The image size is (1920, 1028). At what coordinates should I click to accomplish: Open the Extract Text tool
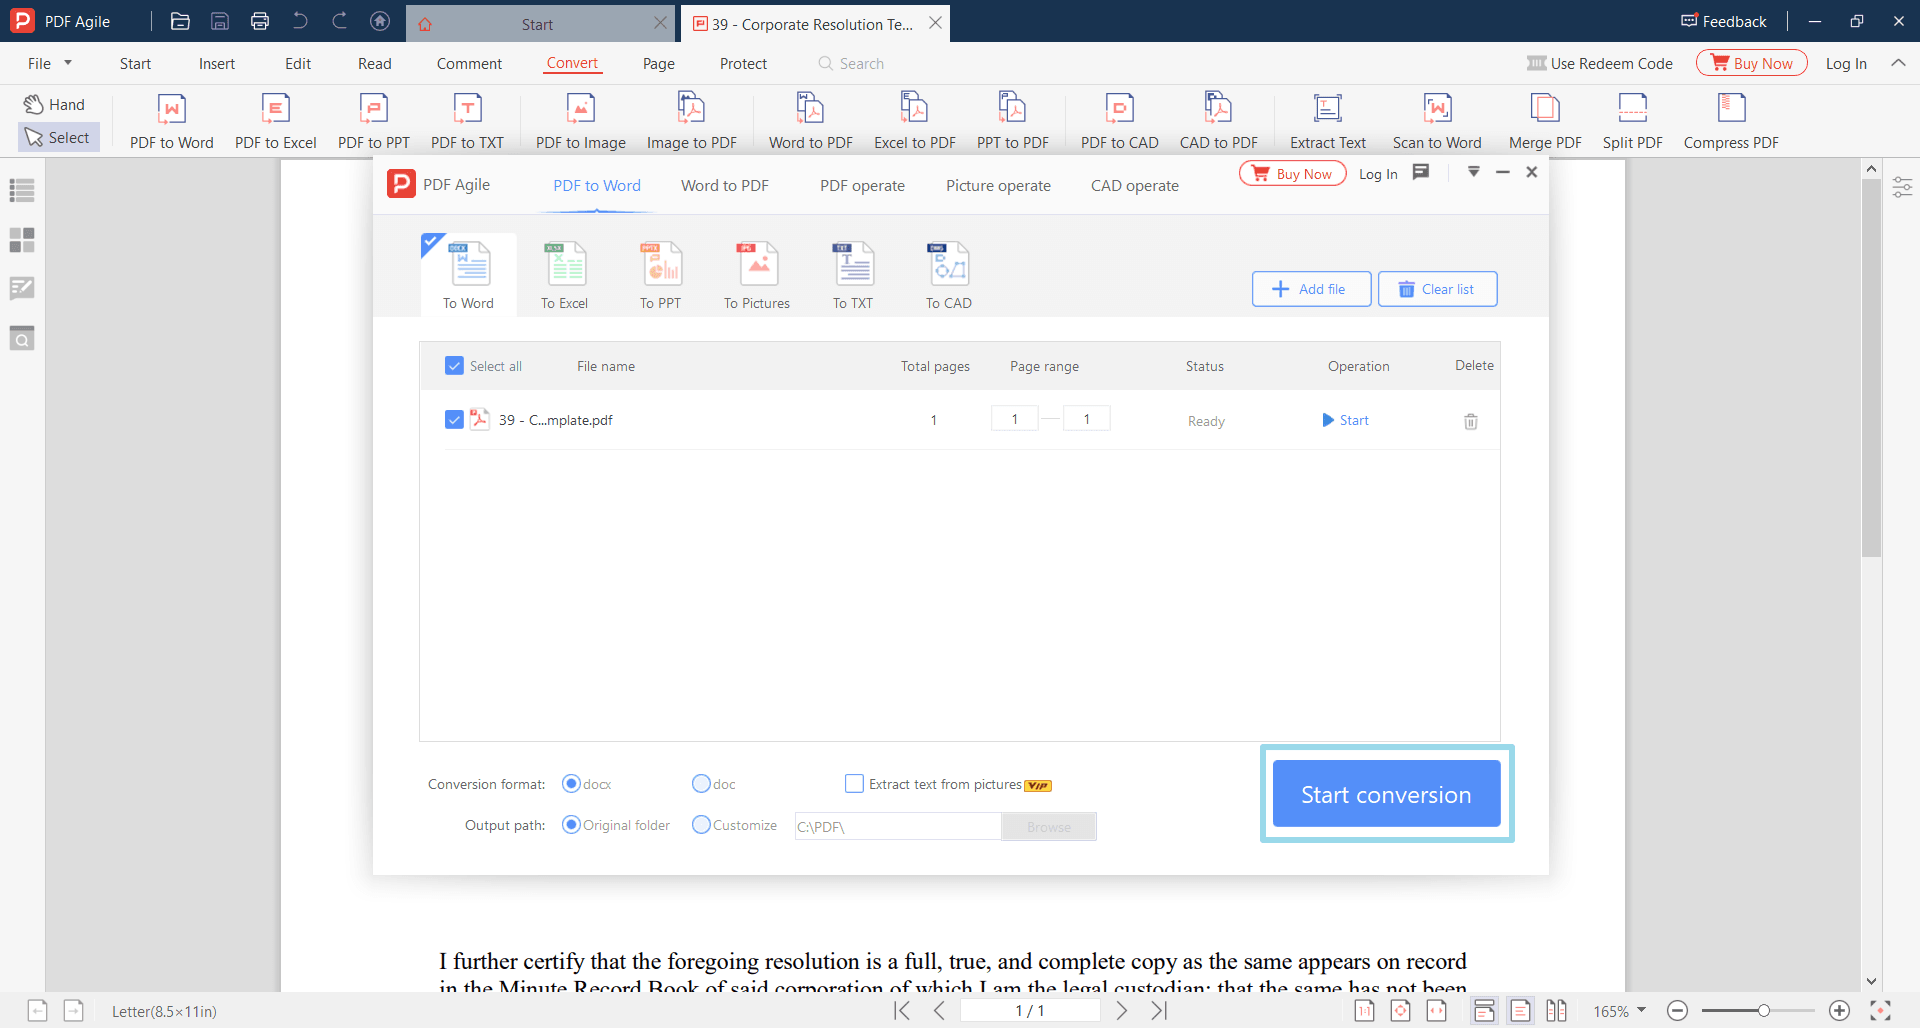1328,121
